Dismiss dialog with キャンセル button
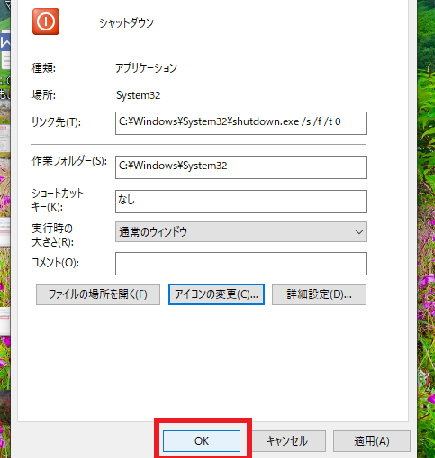435x458 pixels. pyautogui.click(x=287, y=441)
